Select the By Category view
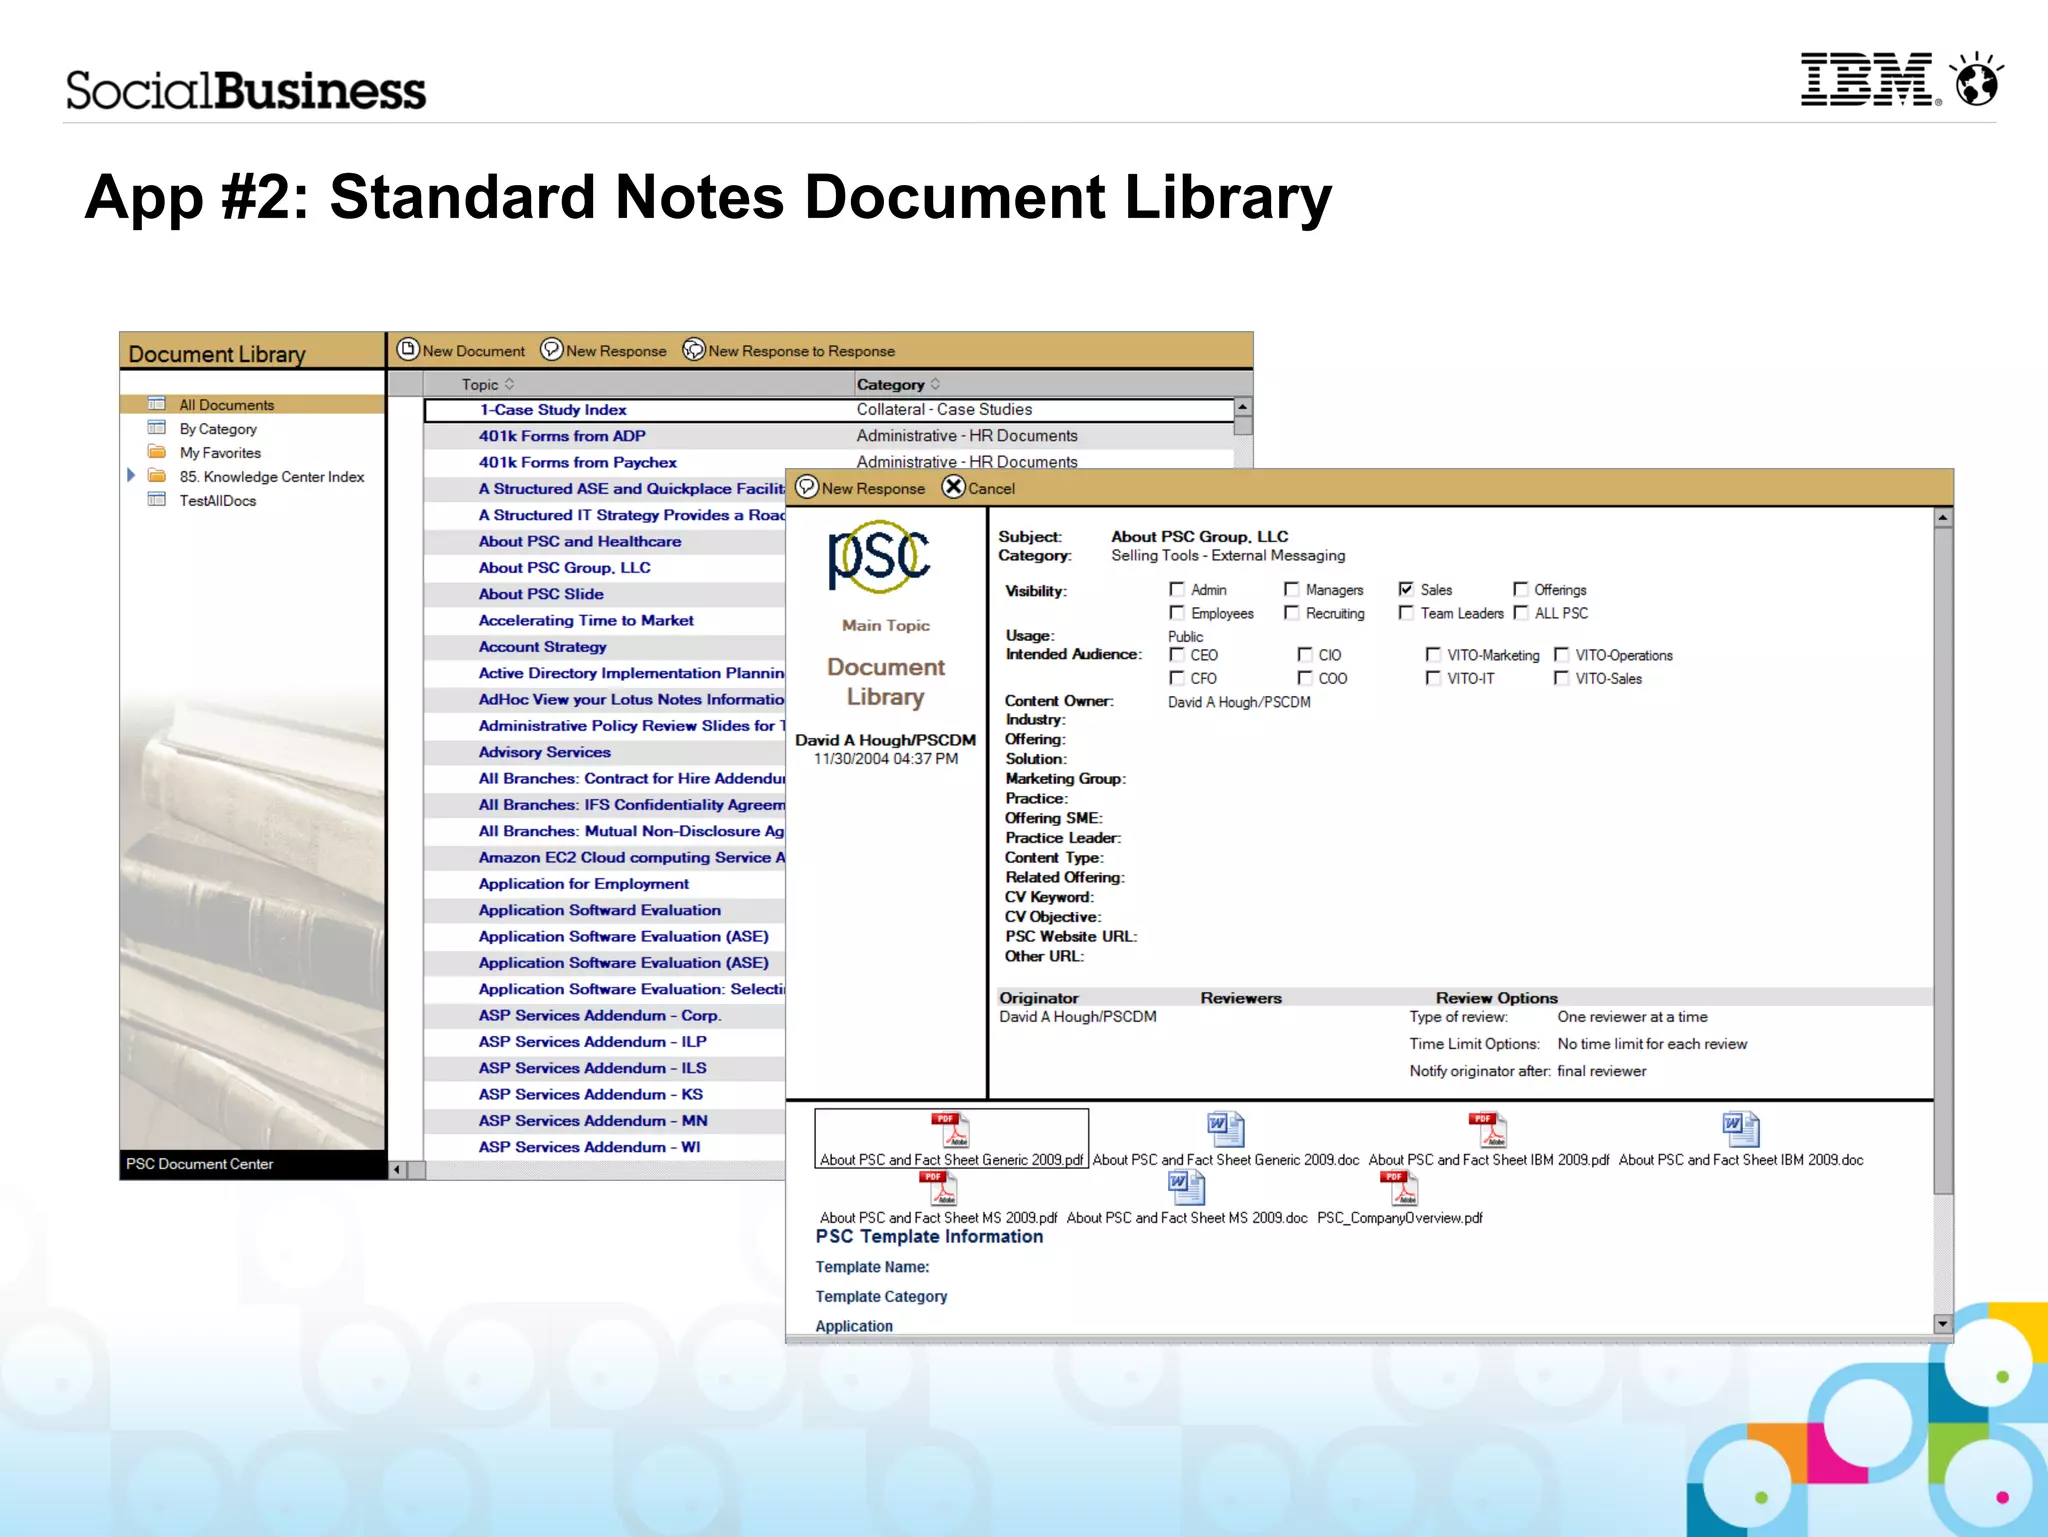Viewport: 2048px width, 1537px height. [x=218, y=428]
